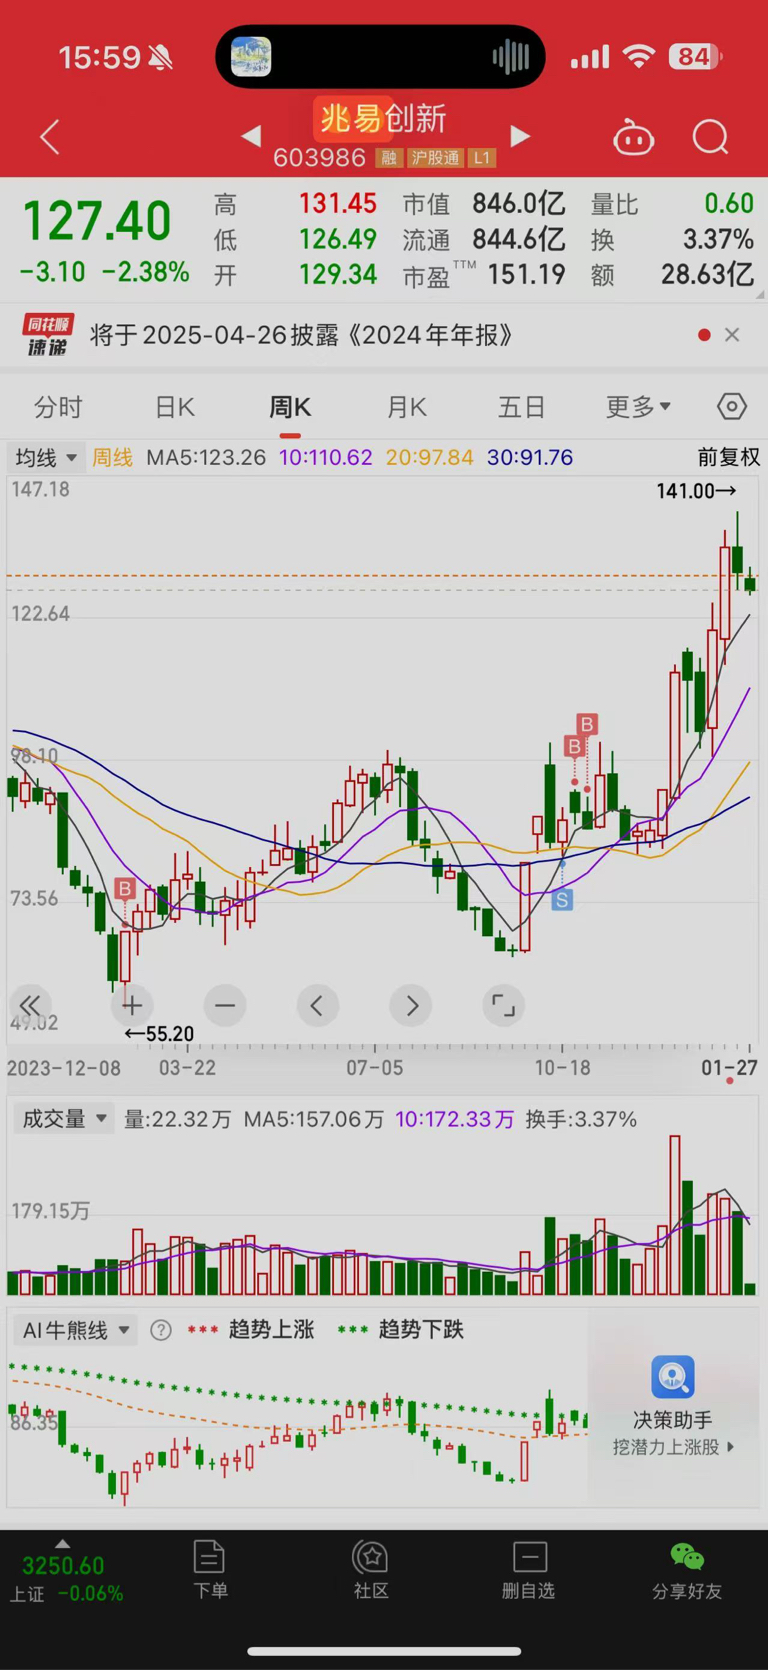Select the 分时 tab

[58, 407]
